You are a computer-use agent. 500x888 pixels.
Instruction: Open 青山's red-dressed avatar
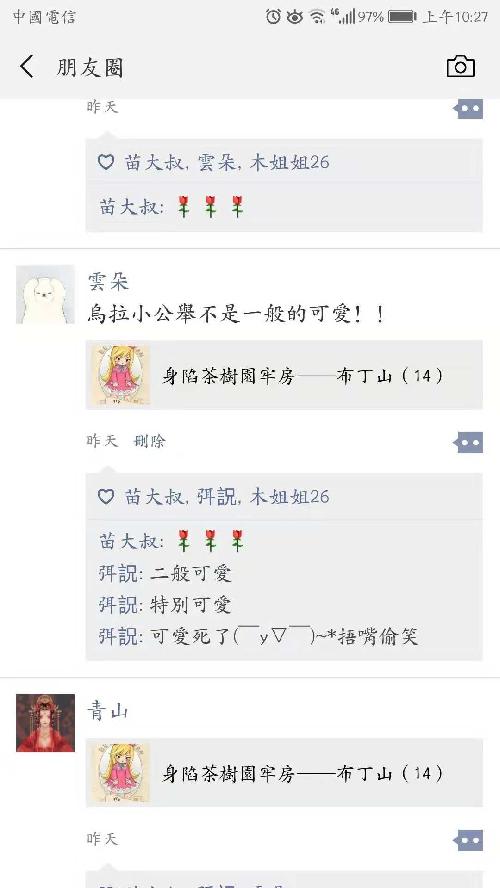tap(45, 723)
